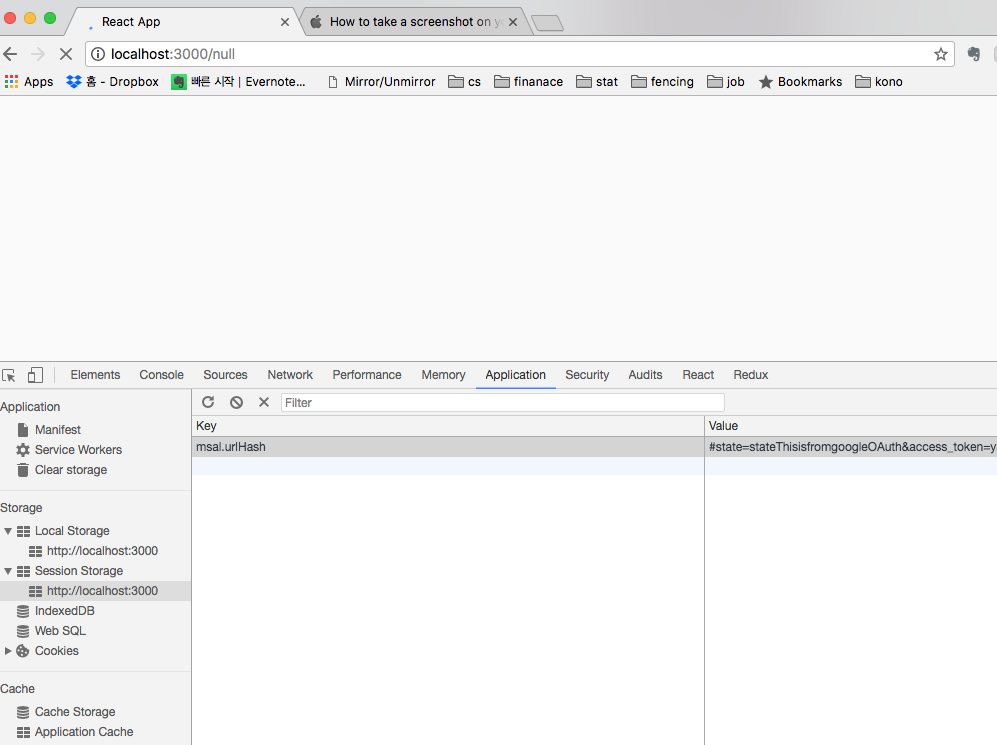This screenshot has height=745, width=997.
Task: Switch to the Network panel
Action: click(x=289, y=374)
